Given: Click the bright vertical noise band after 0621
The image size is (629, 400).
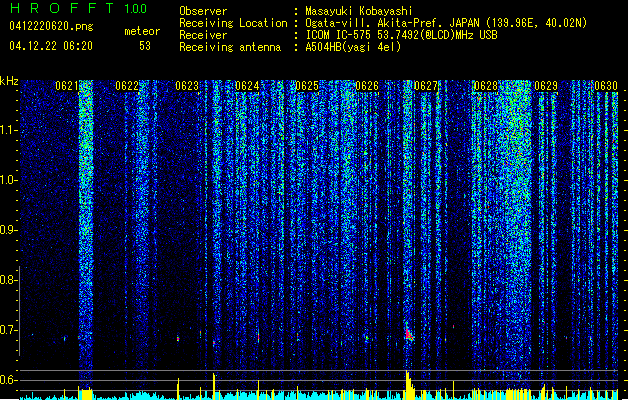Looking at the screenshot, I should pos(85,233).
